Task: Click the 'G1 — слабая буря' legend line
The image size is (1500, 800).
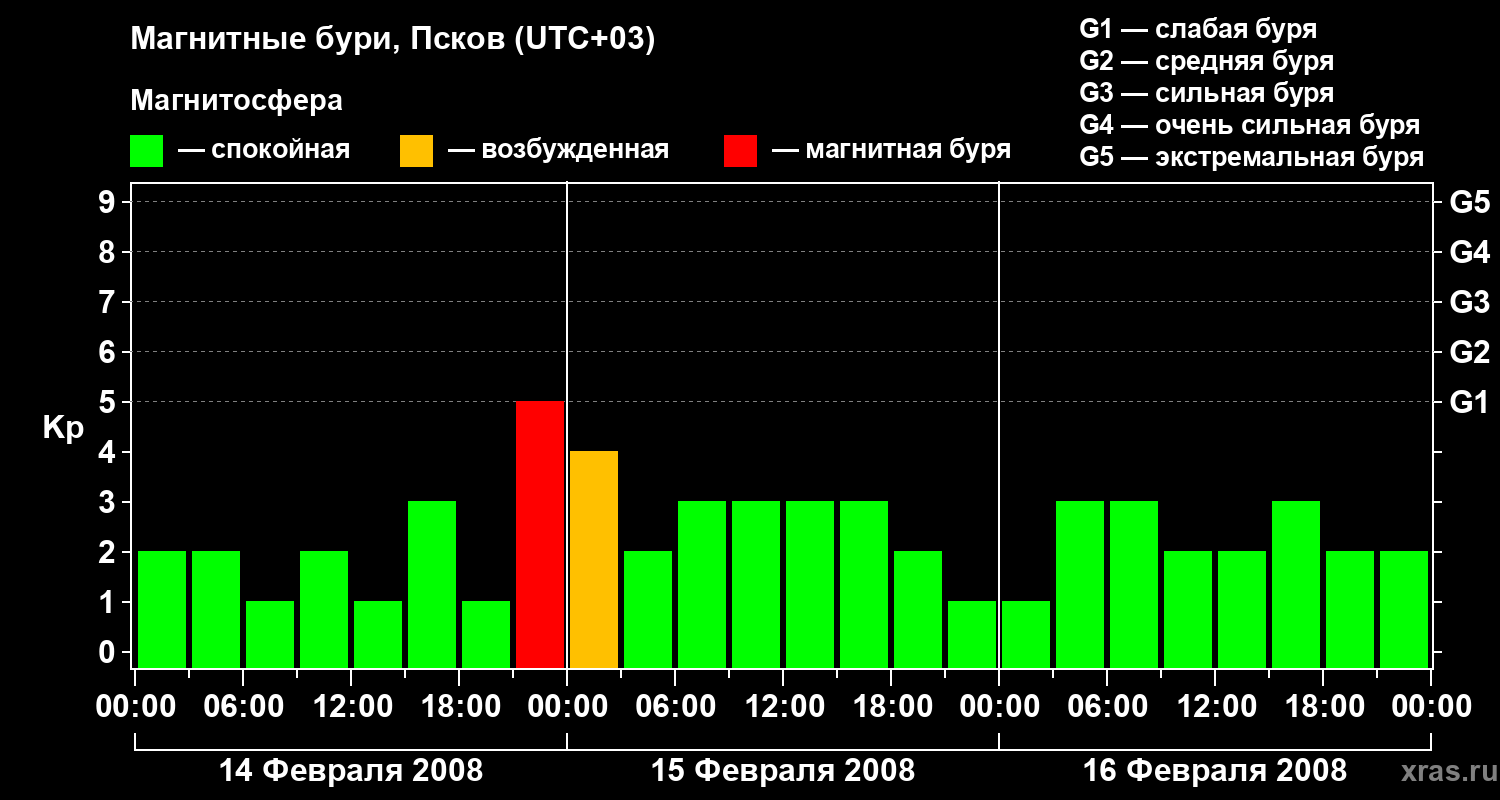Action: [1198, 29]
